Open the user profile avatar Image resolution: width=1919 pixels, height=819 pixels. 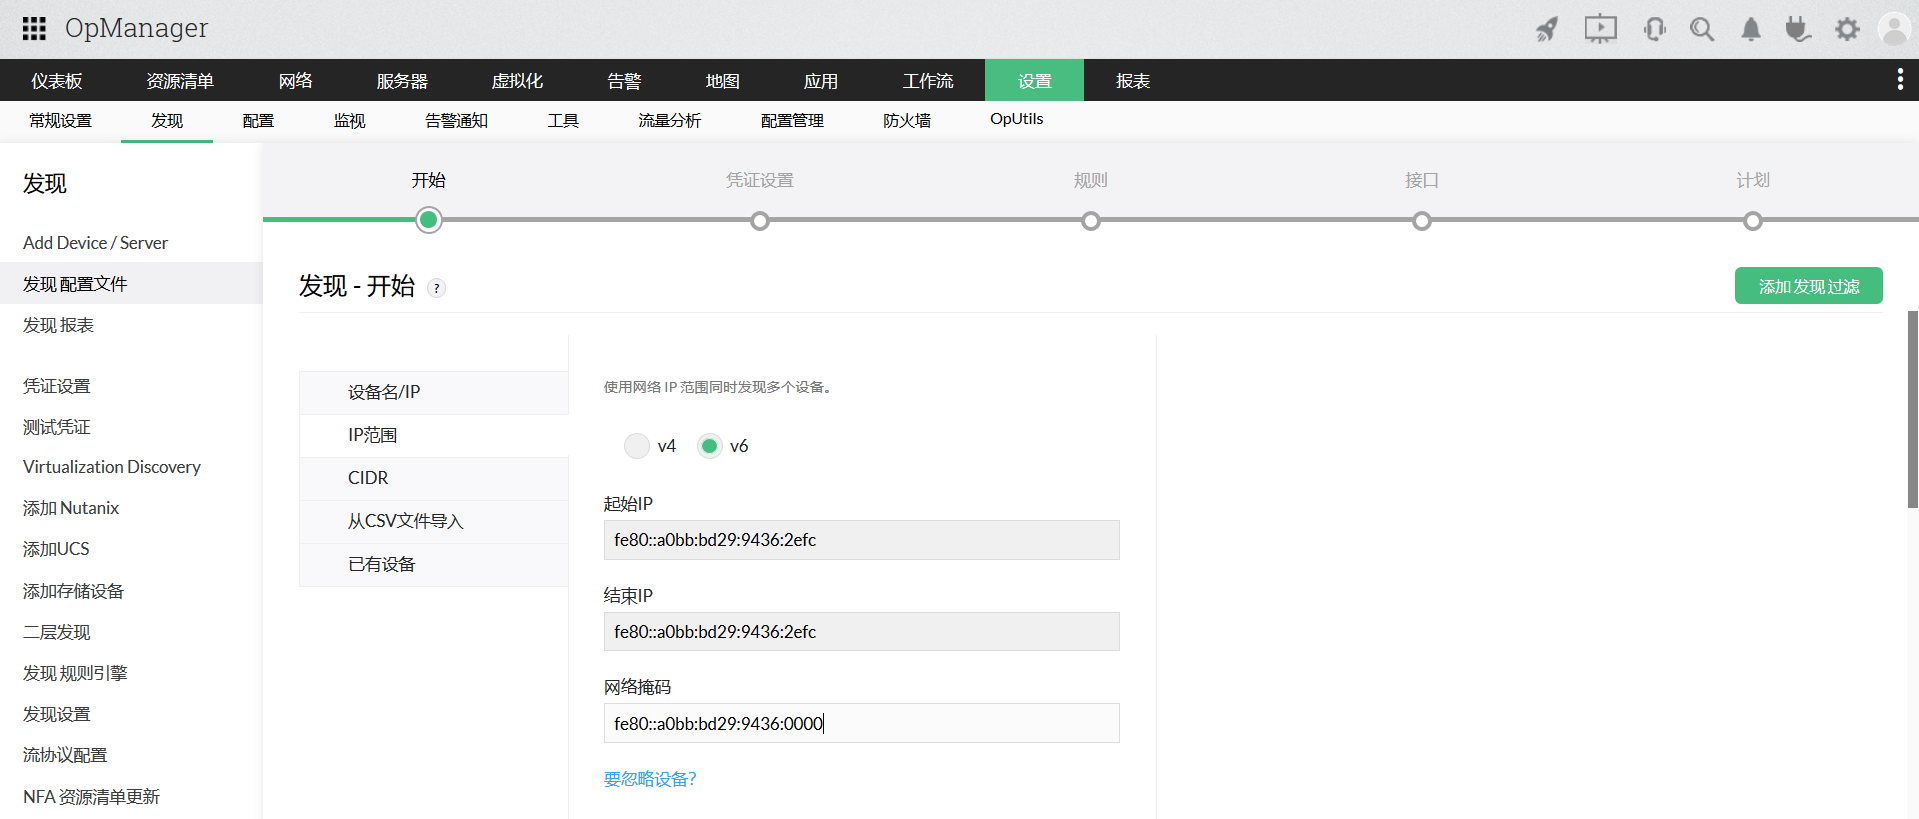pyautogui.click(x=1894, y=28)
